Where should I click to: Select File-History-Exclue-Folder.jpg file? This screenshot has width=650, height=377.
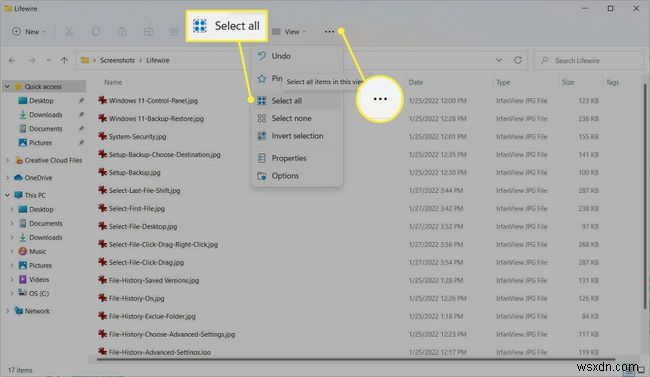coord(152,316)
